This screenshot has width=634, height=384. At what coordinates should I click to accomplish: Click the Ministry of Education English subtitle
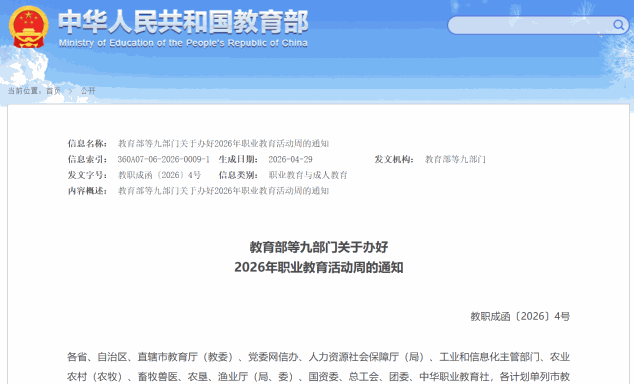click(x=183, y=43)
